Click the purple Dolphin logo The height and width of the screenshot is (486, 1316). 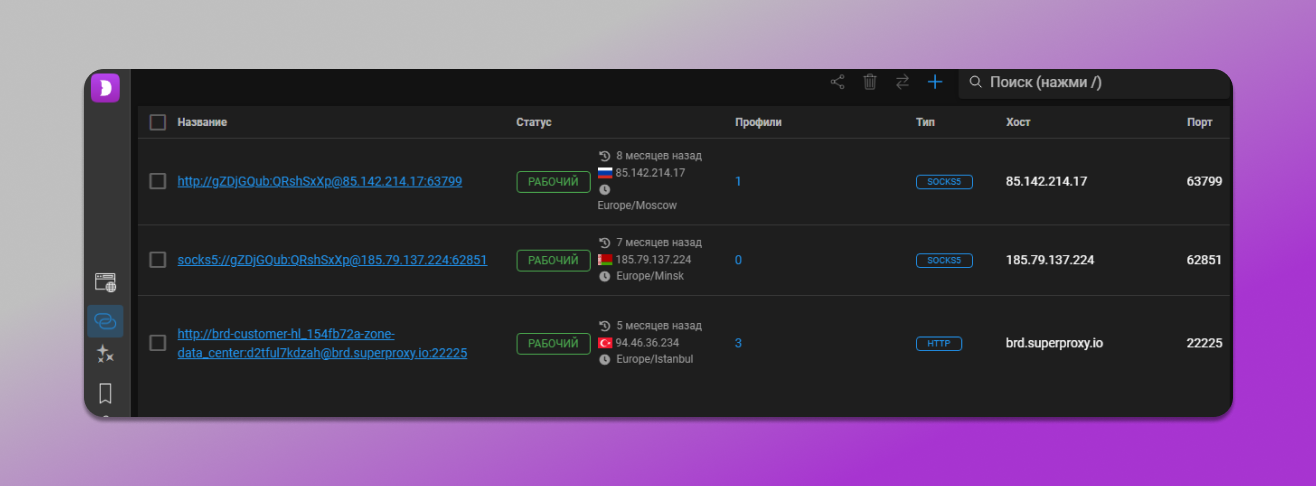pyautogui.click(x=105, y=88)
